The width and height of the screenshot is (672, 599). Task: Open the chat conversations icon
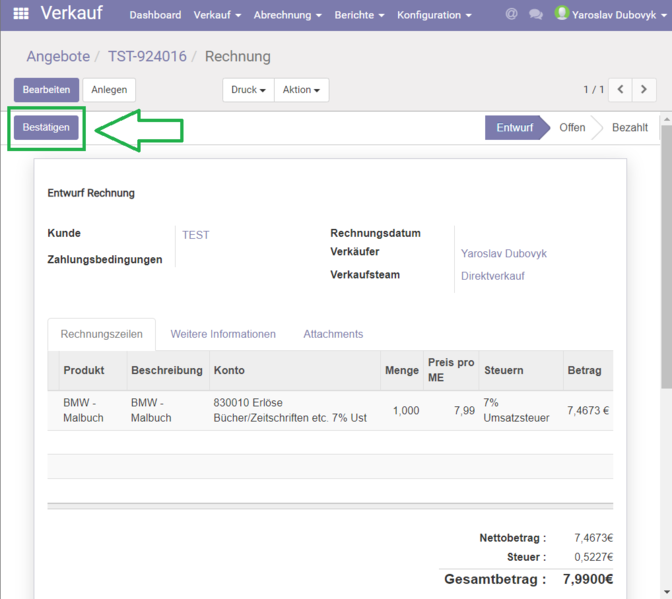(x=536, y=15)
